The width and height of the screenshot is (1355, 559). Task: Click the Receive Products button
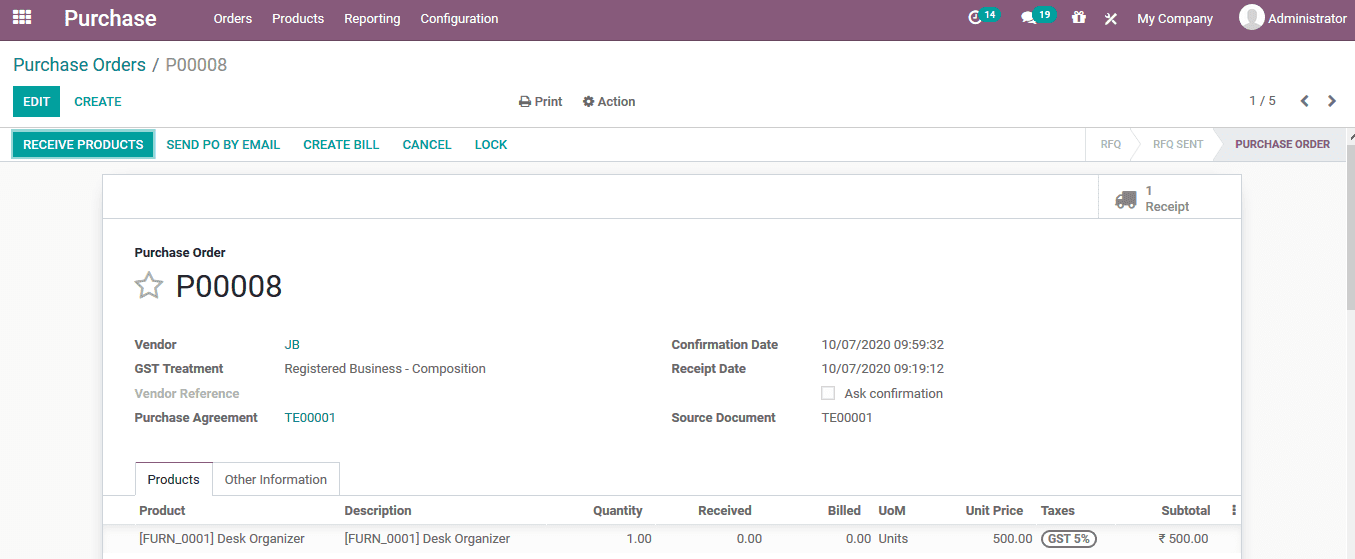tap(83, 145)
